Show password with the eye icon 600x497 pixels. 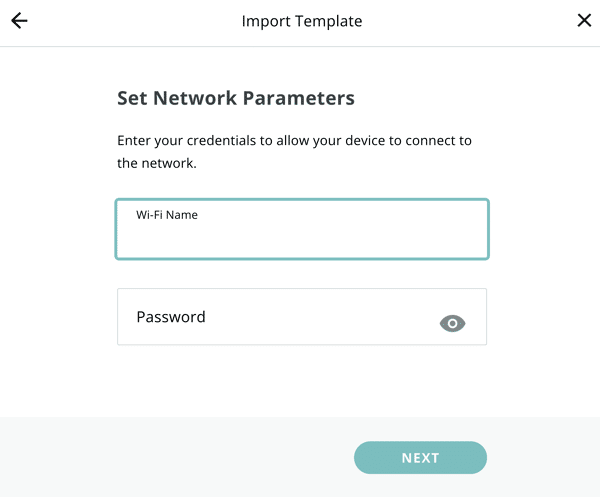point(452,324)
